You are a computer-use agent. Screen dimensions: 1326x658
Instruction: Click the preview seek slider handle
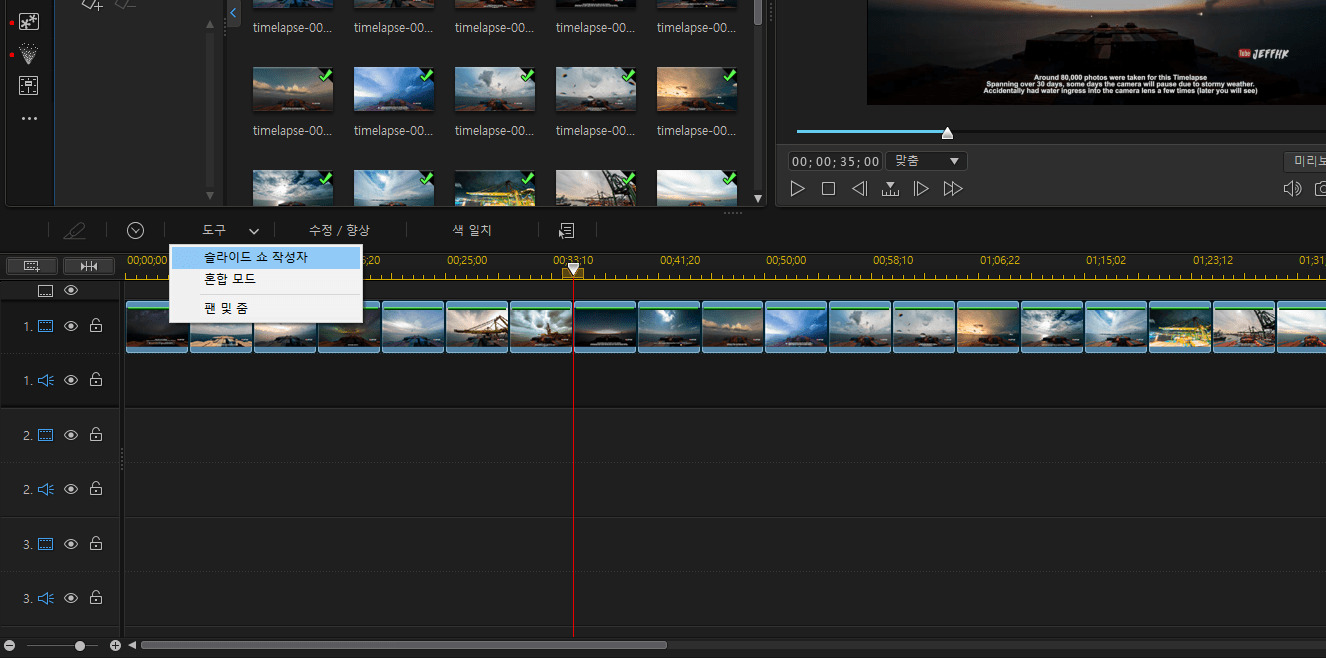coord(947,133)
